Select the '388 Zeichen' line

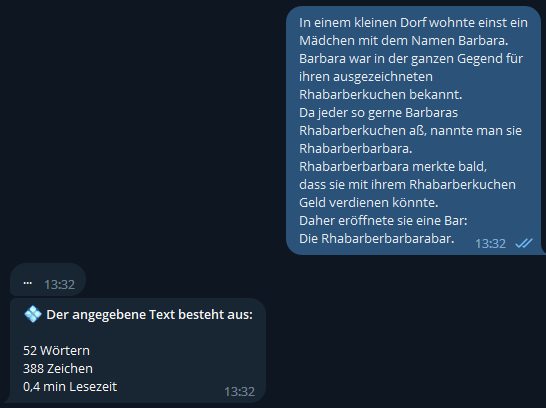point(58,369)
